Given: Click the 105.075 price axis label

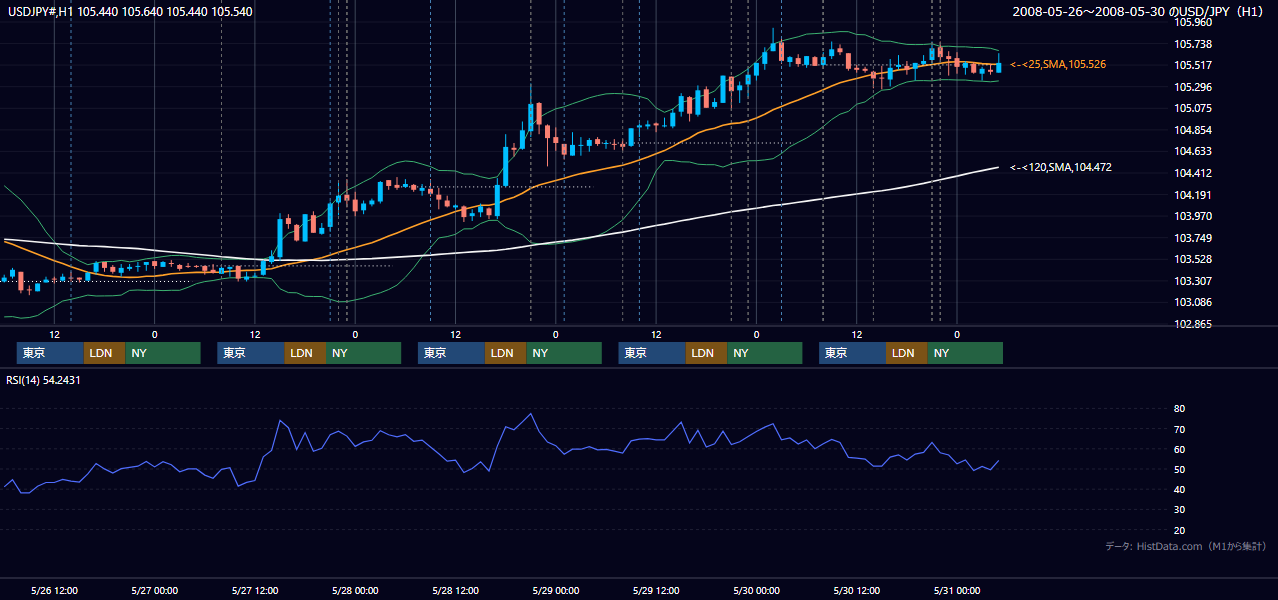Looking at the screenshot, I should pyautogui.click(x=1192, y=108).
